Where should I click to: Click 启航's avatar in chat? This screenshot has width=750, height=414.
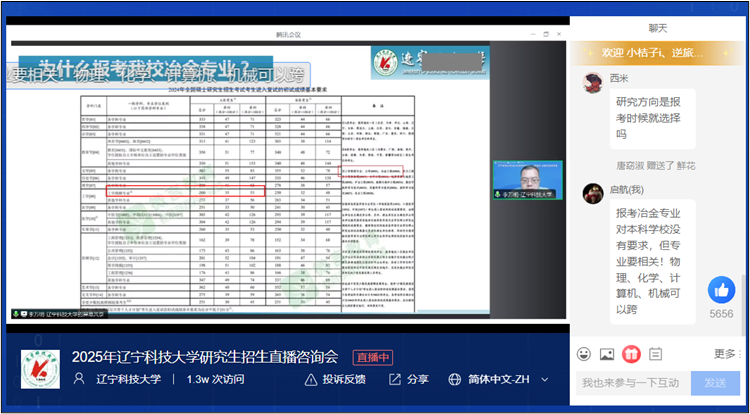pos(591,191)
